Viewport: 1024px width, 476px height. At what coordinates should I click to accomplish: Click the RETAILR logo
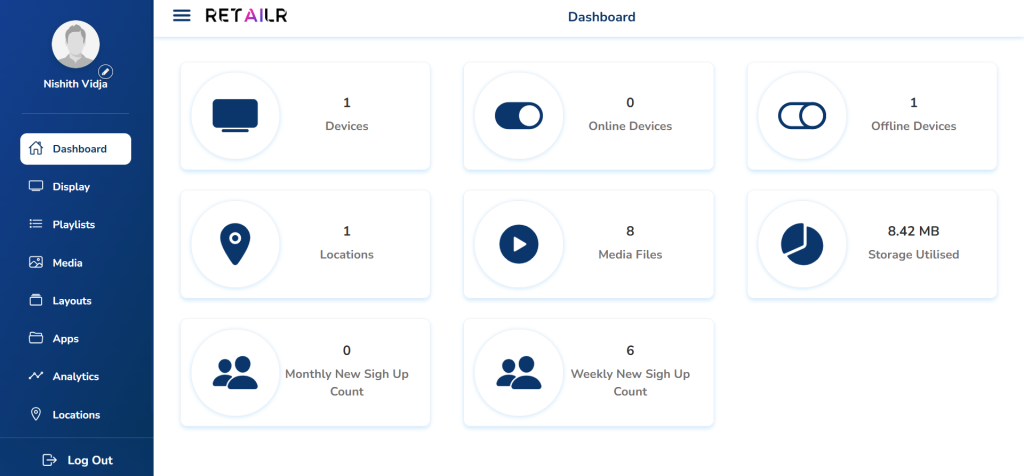[246, 16]
